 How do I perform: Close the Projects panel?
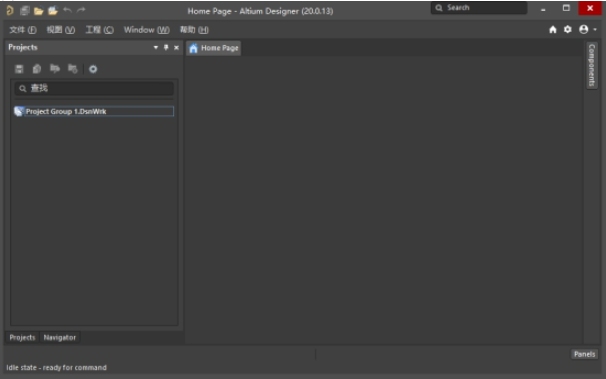click(x=176, y=48)
